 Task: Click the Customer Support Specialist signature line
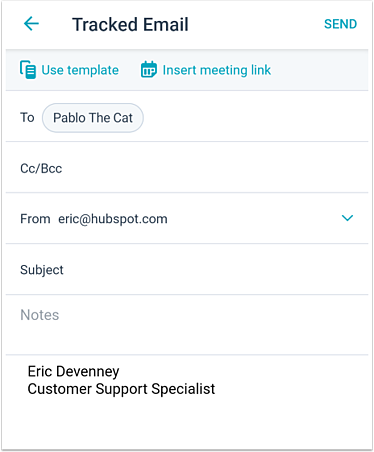pyautogui.click(x=121, y=389)
